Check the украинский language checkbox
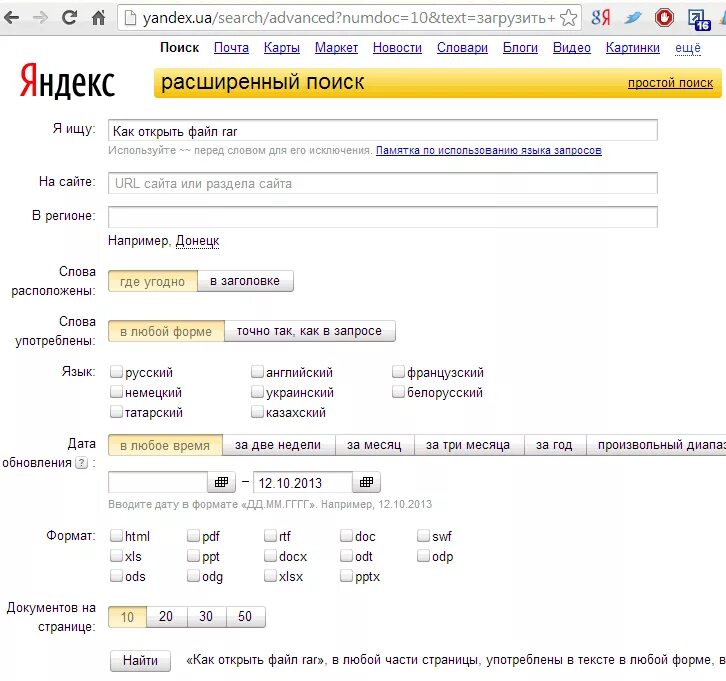Image resolution: width=726 pixels, height=681 pixels. [x=257, y=392]
